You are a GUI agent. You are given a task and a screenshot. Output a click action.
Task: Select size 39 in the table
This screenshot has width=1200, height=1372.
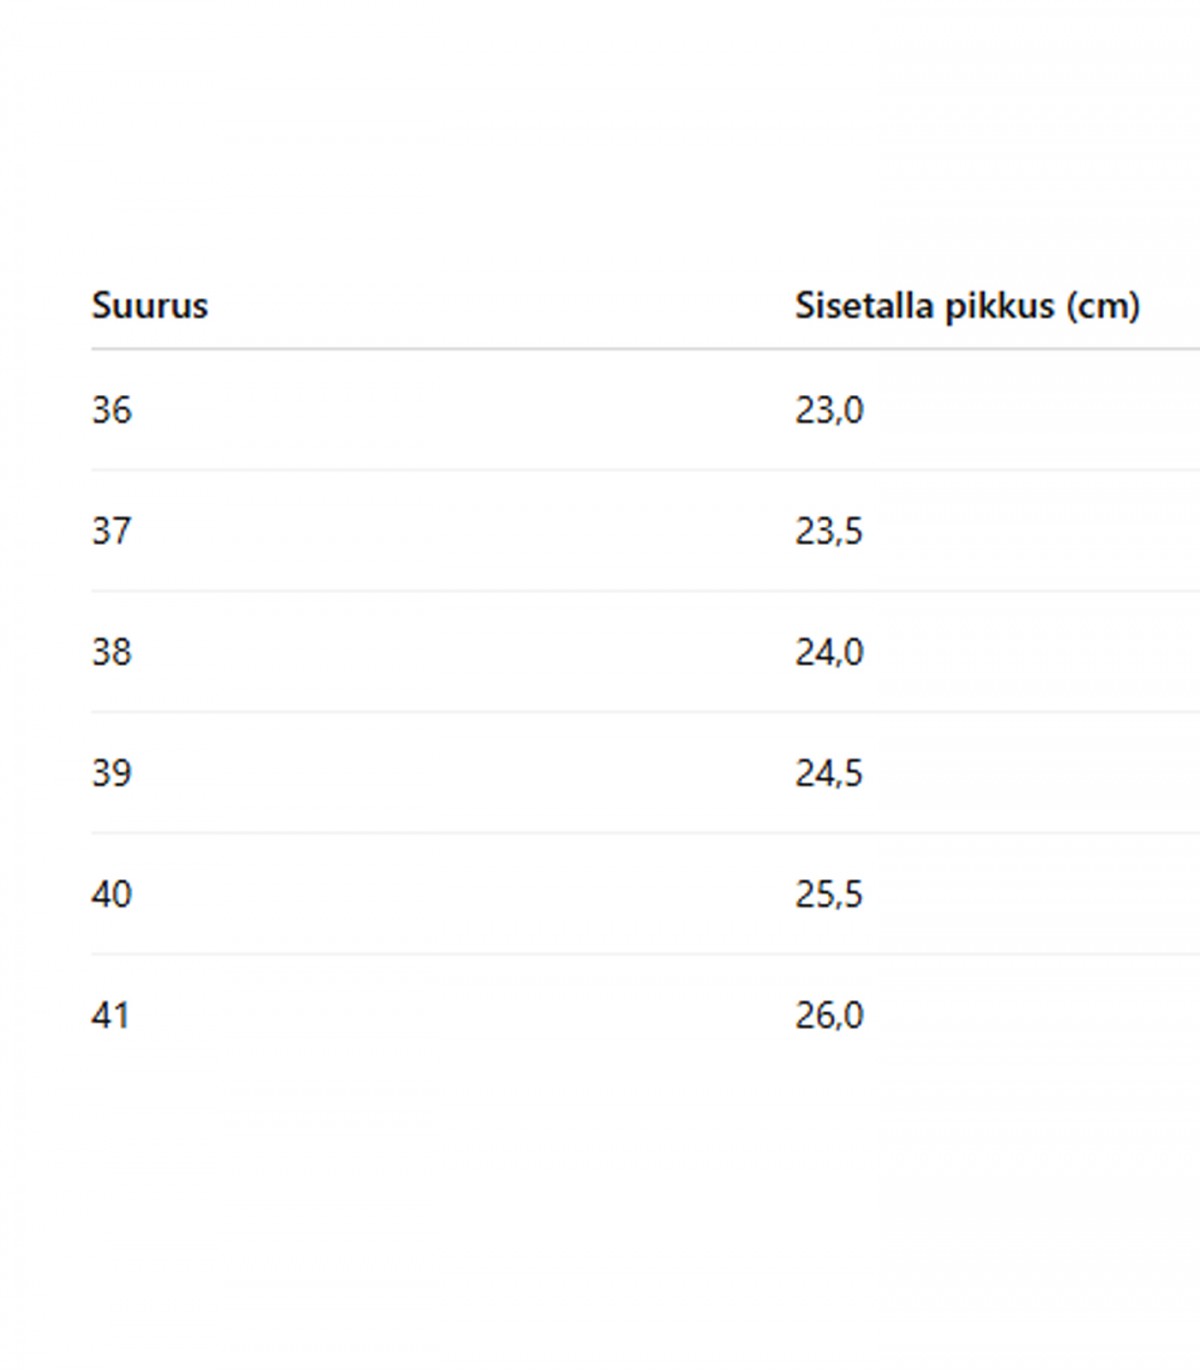112,773
